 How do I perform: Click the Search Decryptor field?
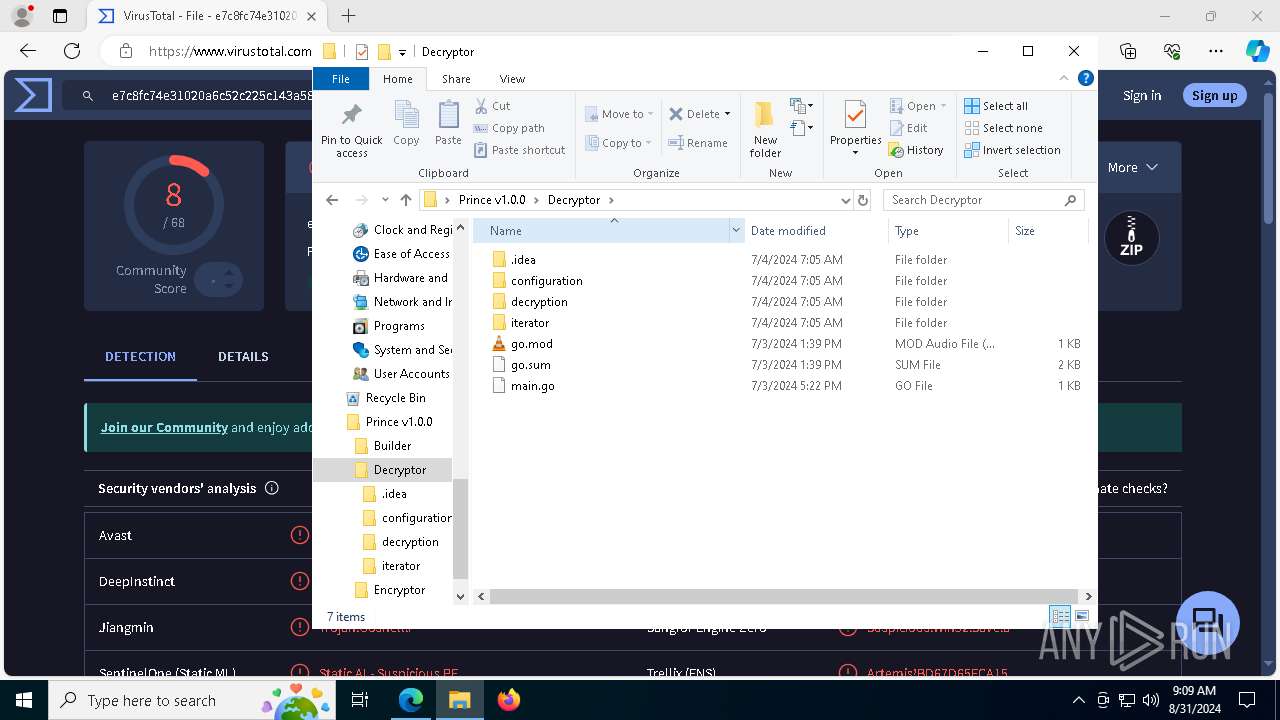point(984,200)
